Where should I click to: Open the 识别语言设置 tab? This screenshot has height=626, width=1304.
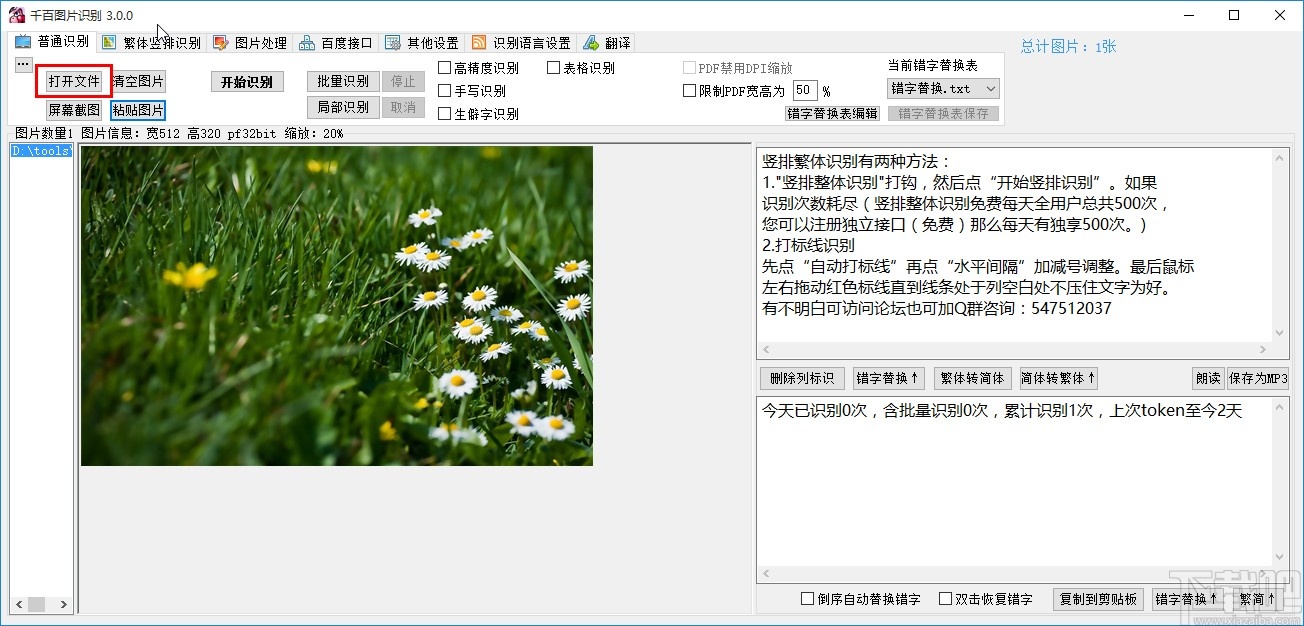(x=521, y=43)
